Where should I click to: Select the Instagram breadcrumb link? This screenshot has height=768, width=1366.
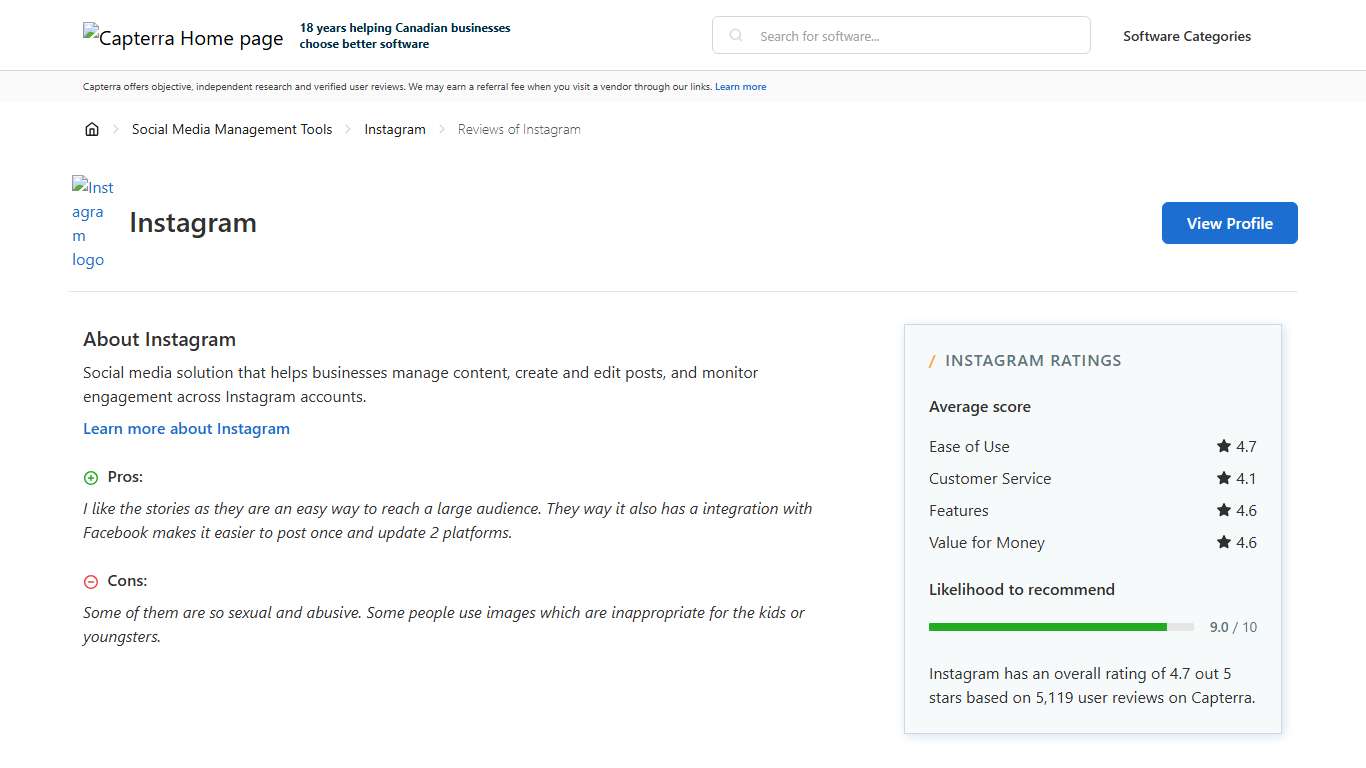coord(395,129)
